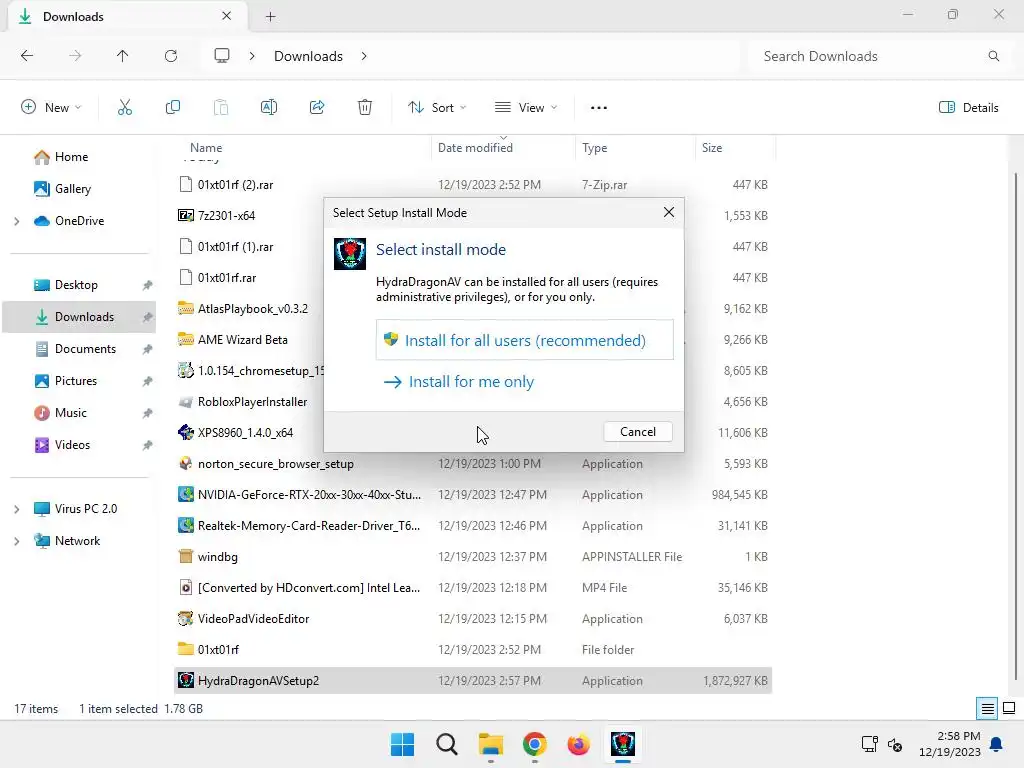Expand the OneDrive tree node

pyautogui.click(x=17, y=221)
